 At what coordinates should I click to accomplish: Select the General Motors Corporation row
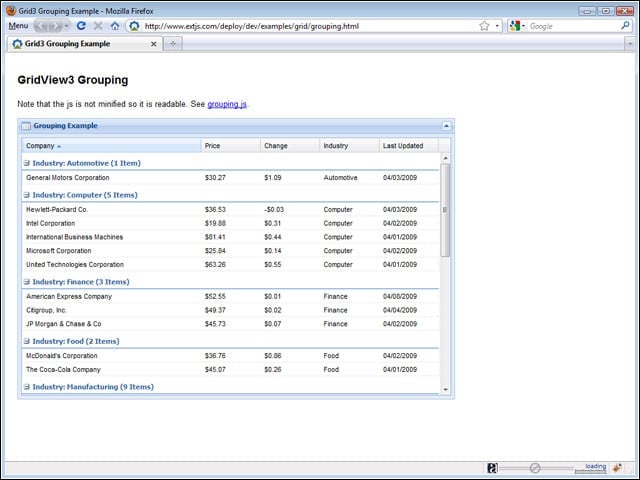tap(231, 178)
